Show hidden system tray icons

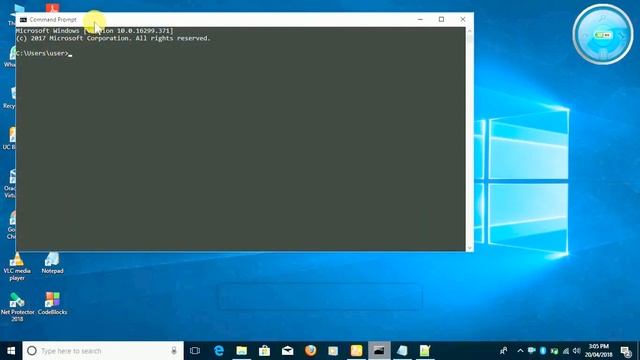pyautogui.click(x=520, y=351)
